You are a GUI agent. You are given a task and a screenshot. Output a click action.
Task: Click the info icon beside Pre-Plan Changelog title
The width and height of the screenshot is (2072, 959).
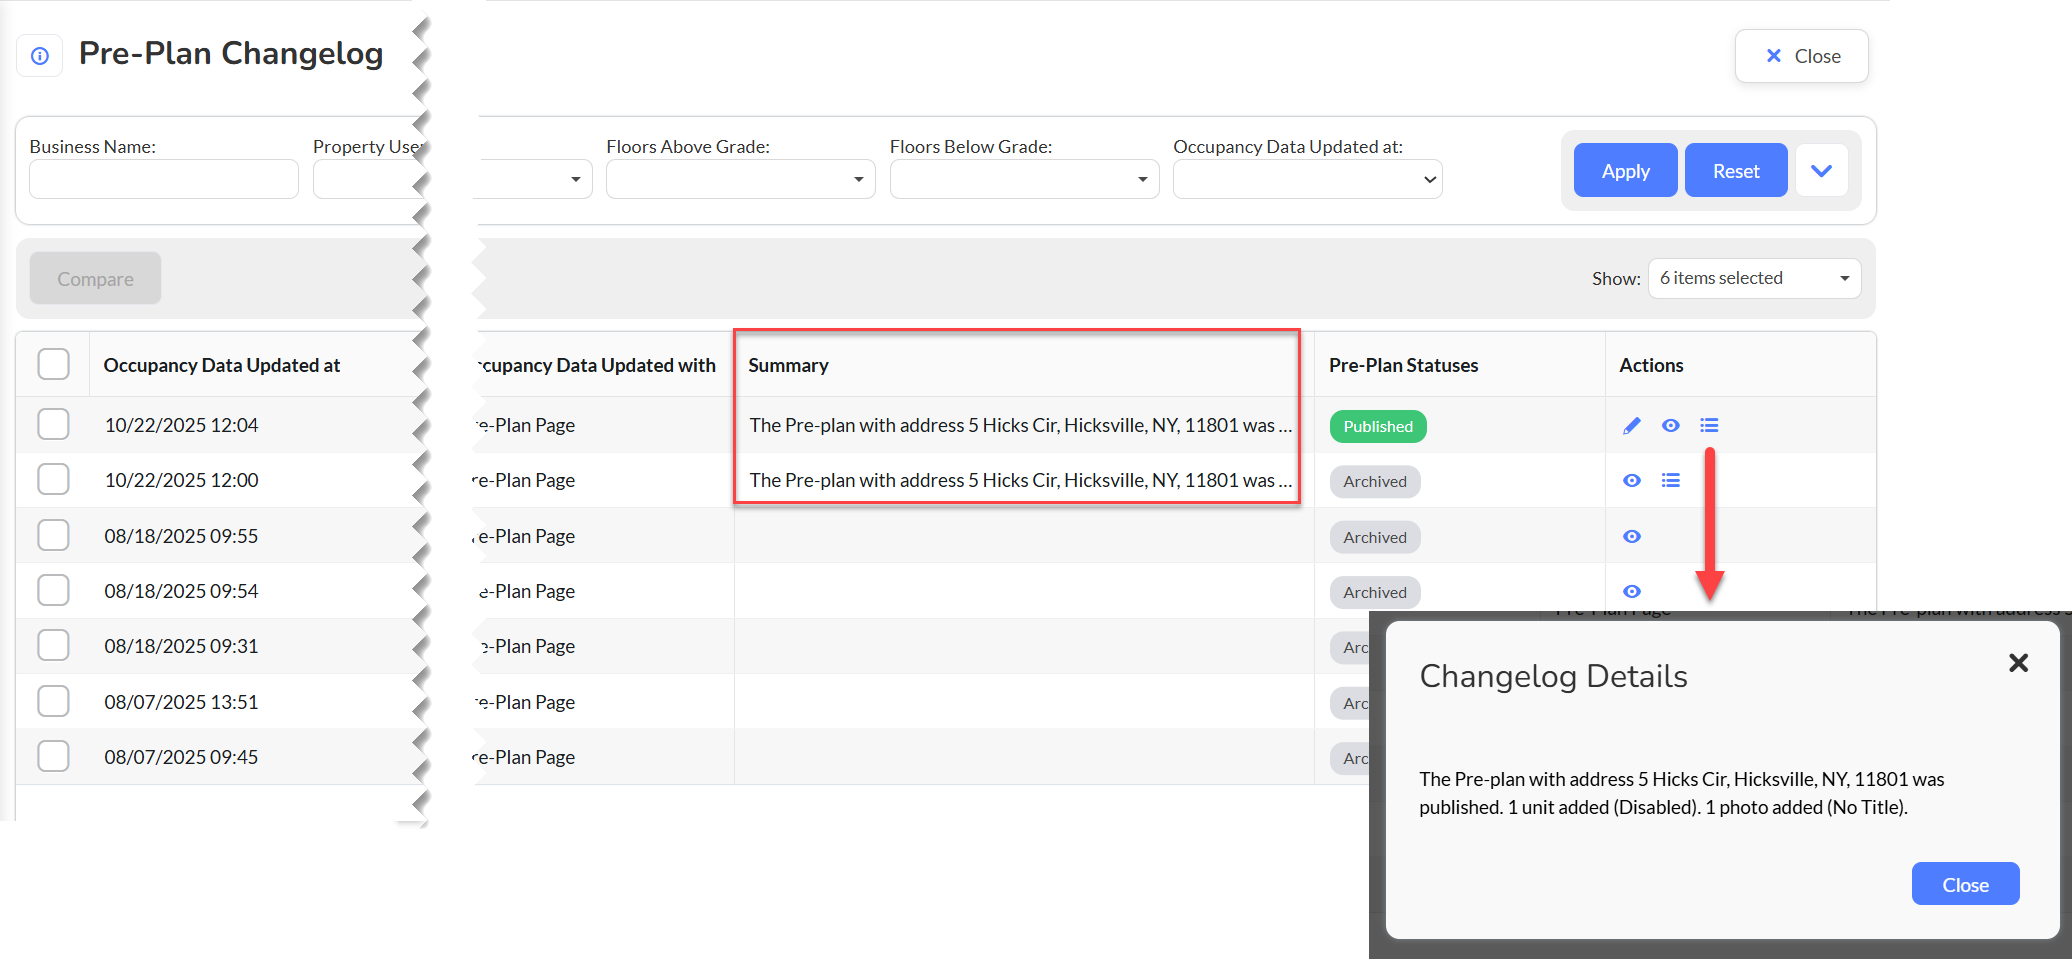(x=40, y=56)
